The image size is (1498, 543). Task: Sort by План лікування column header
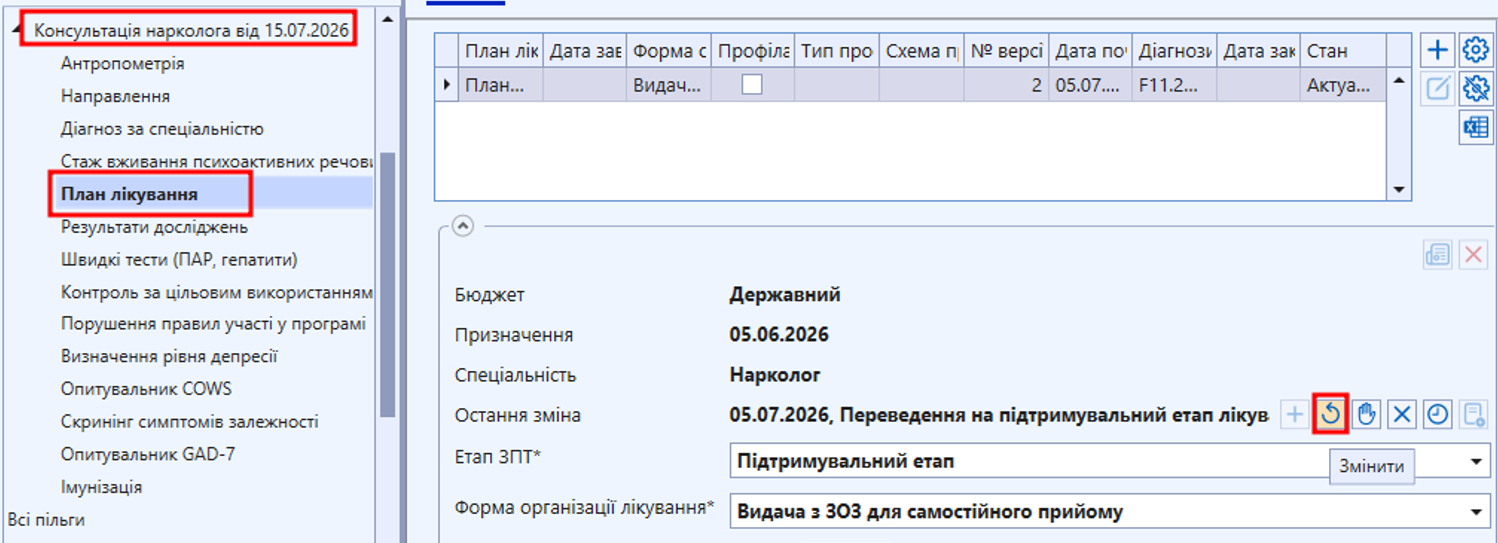(501, 51)
